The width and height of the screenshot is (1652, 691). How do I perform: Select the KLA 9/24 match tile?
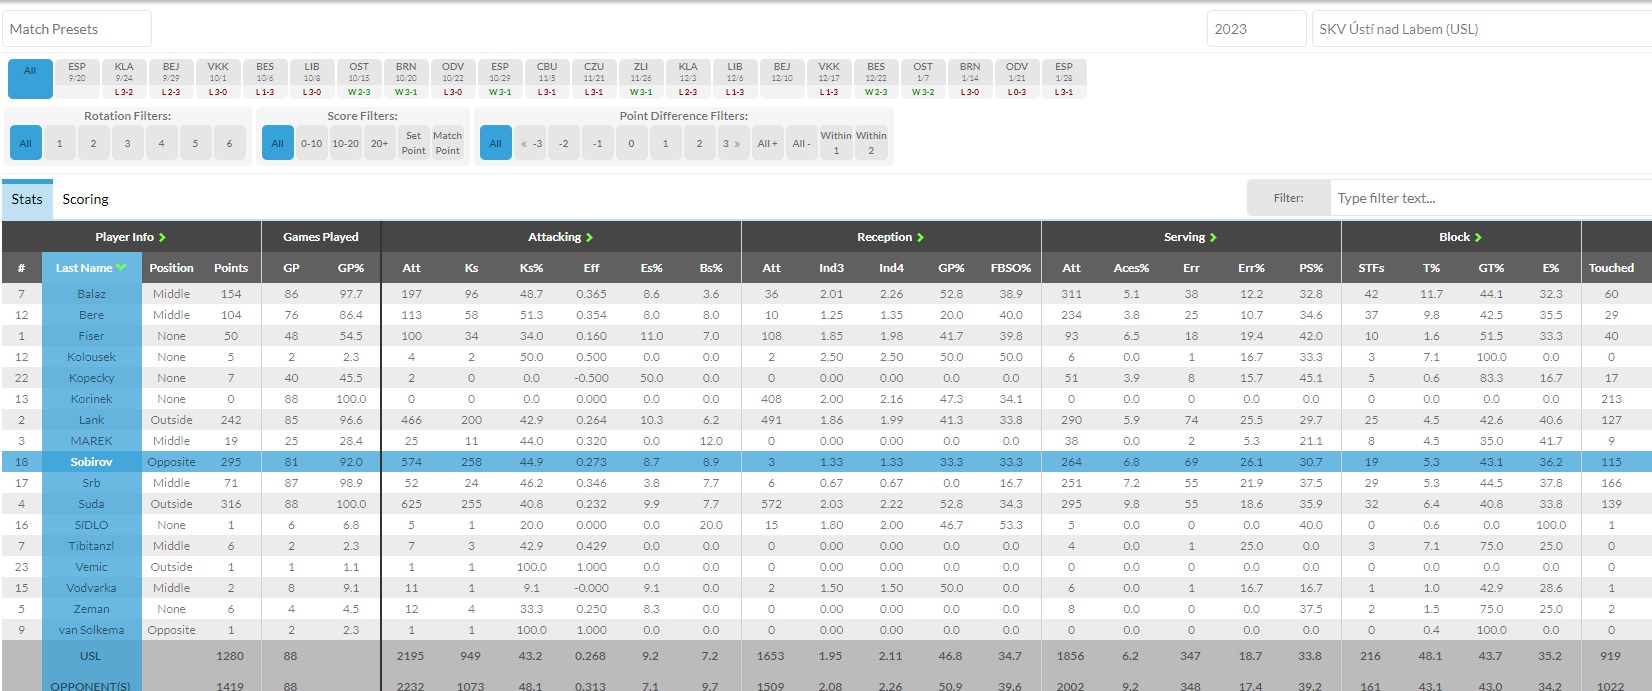(124, 79)
